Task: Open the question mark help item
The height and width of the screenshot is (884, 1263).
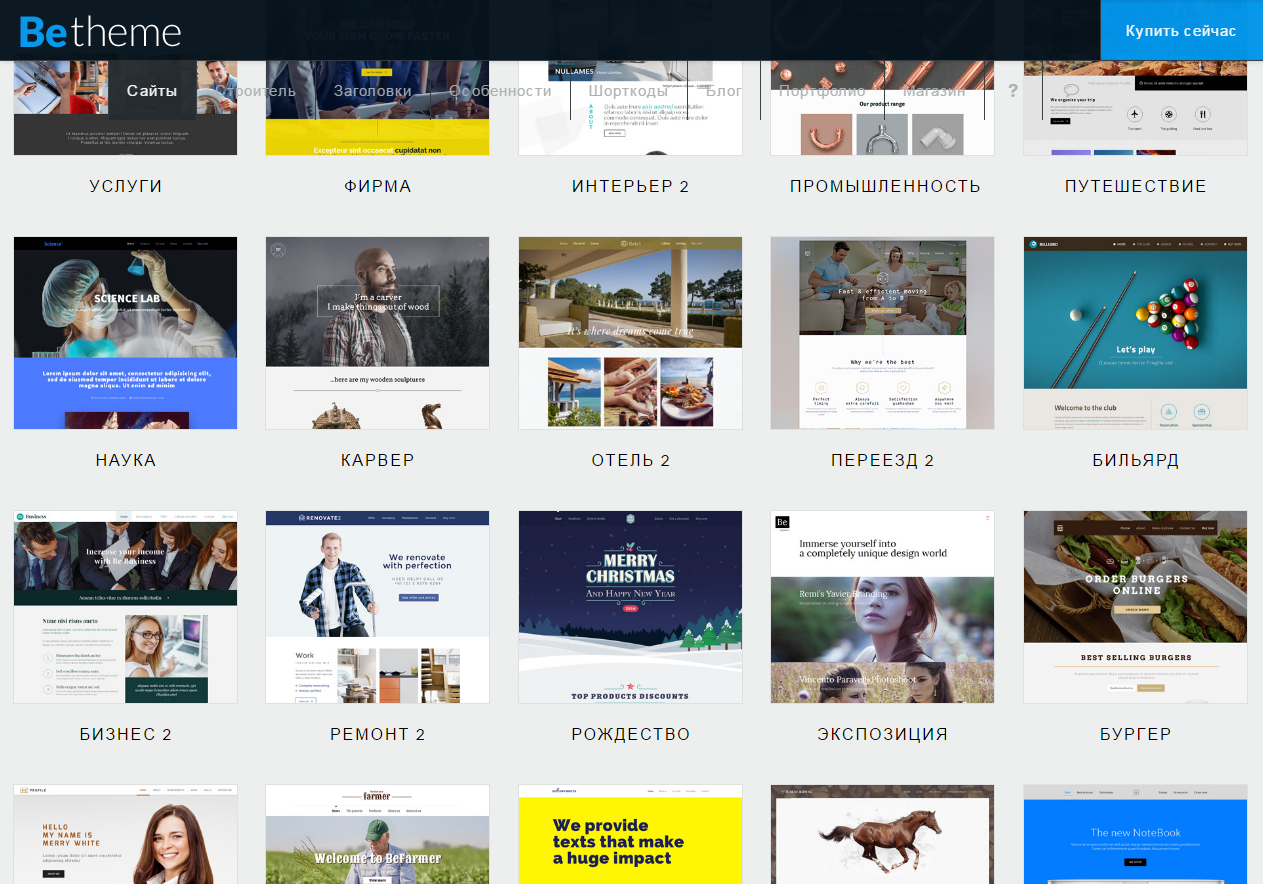Action: (x=1013, y=91)
